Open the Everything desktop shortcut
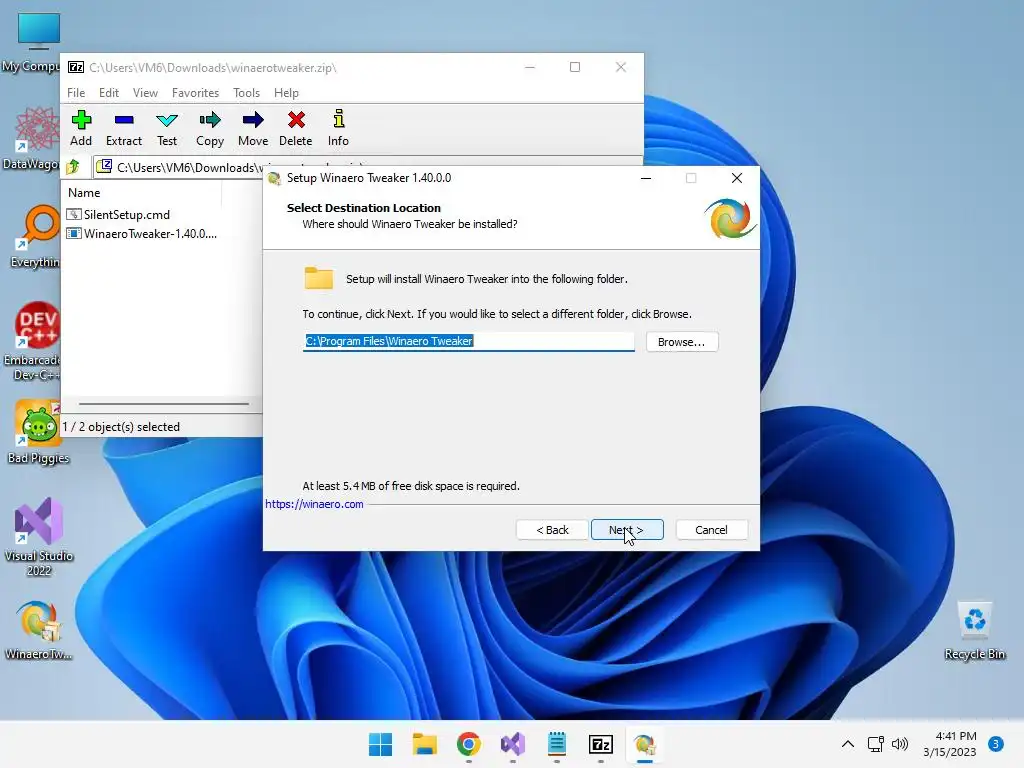The width and height of the screenshot is (1024, 768). [37, 236]
